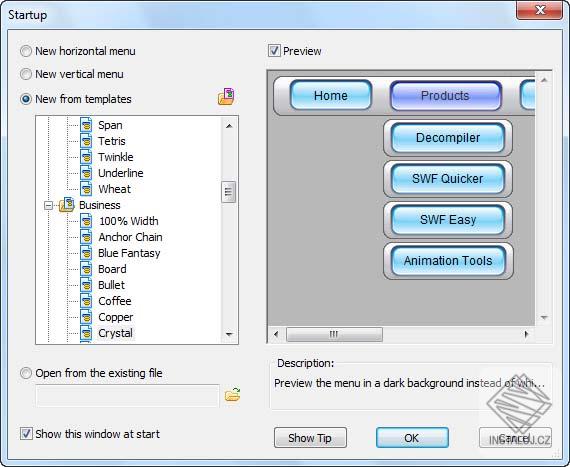Click the Coffee template file icon
Image resolution: width=570 pixels, height=467 pixels.
(x=86, y=301)
